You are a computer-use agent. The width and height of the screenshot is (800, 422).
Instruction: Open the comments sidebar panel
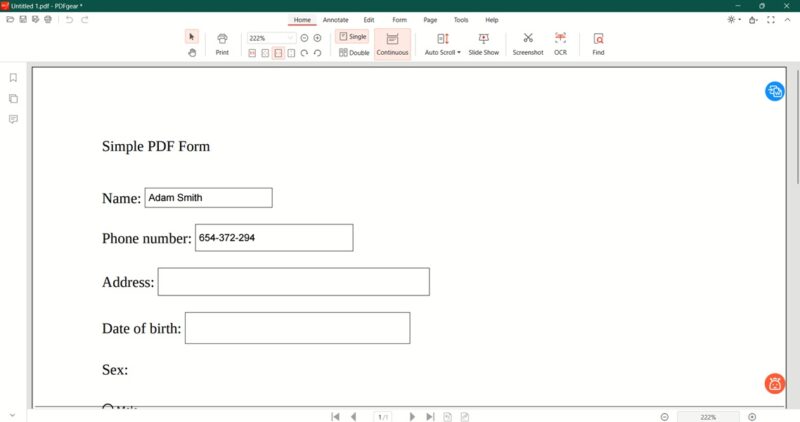coord(13,119)
